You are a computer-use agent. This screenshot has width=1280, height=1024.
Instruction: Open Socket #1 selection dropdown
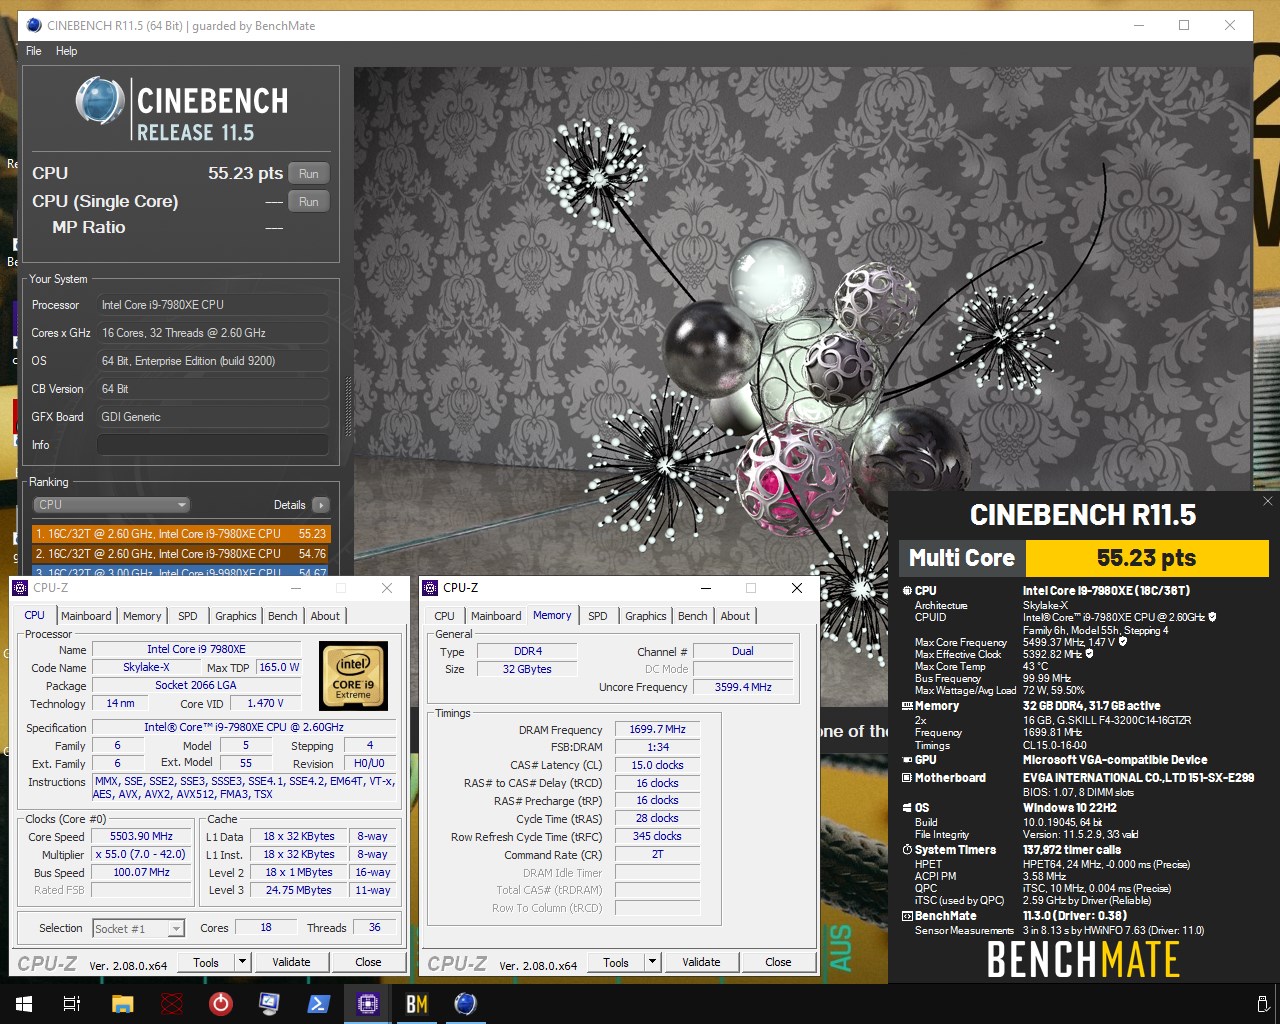click(x=138, y=929)
